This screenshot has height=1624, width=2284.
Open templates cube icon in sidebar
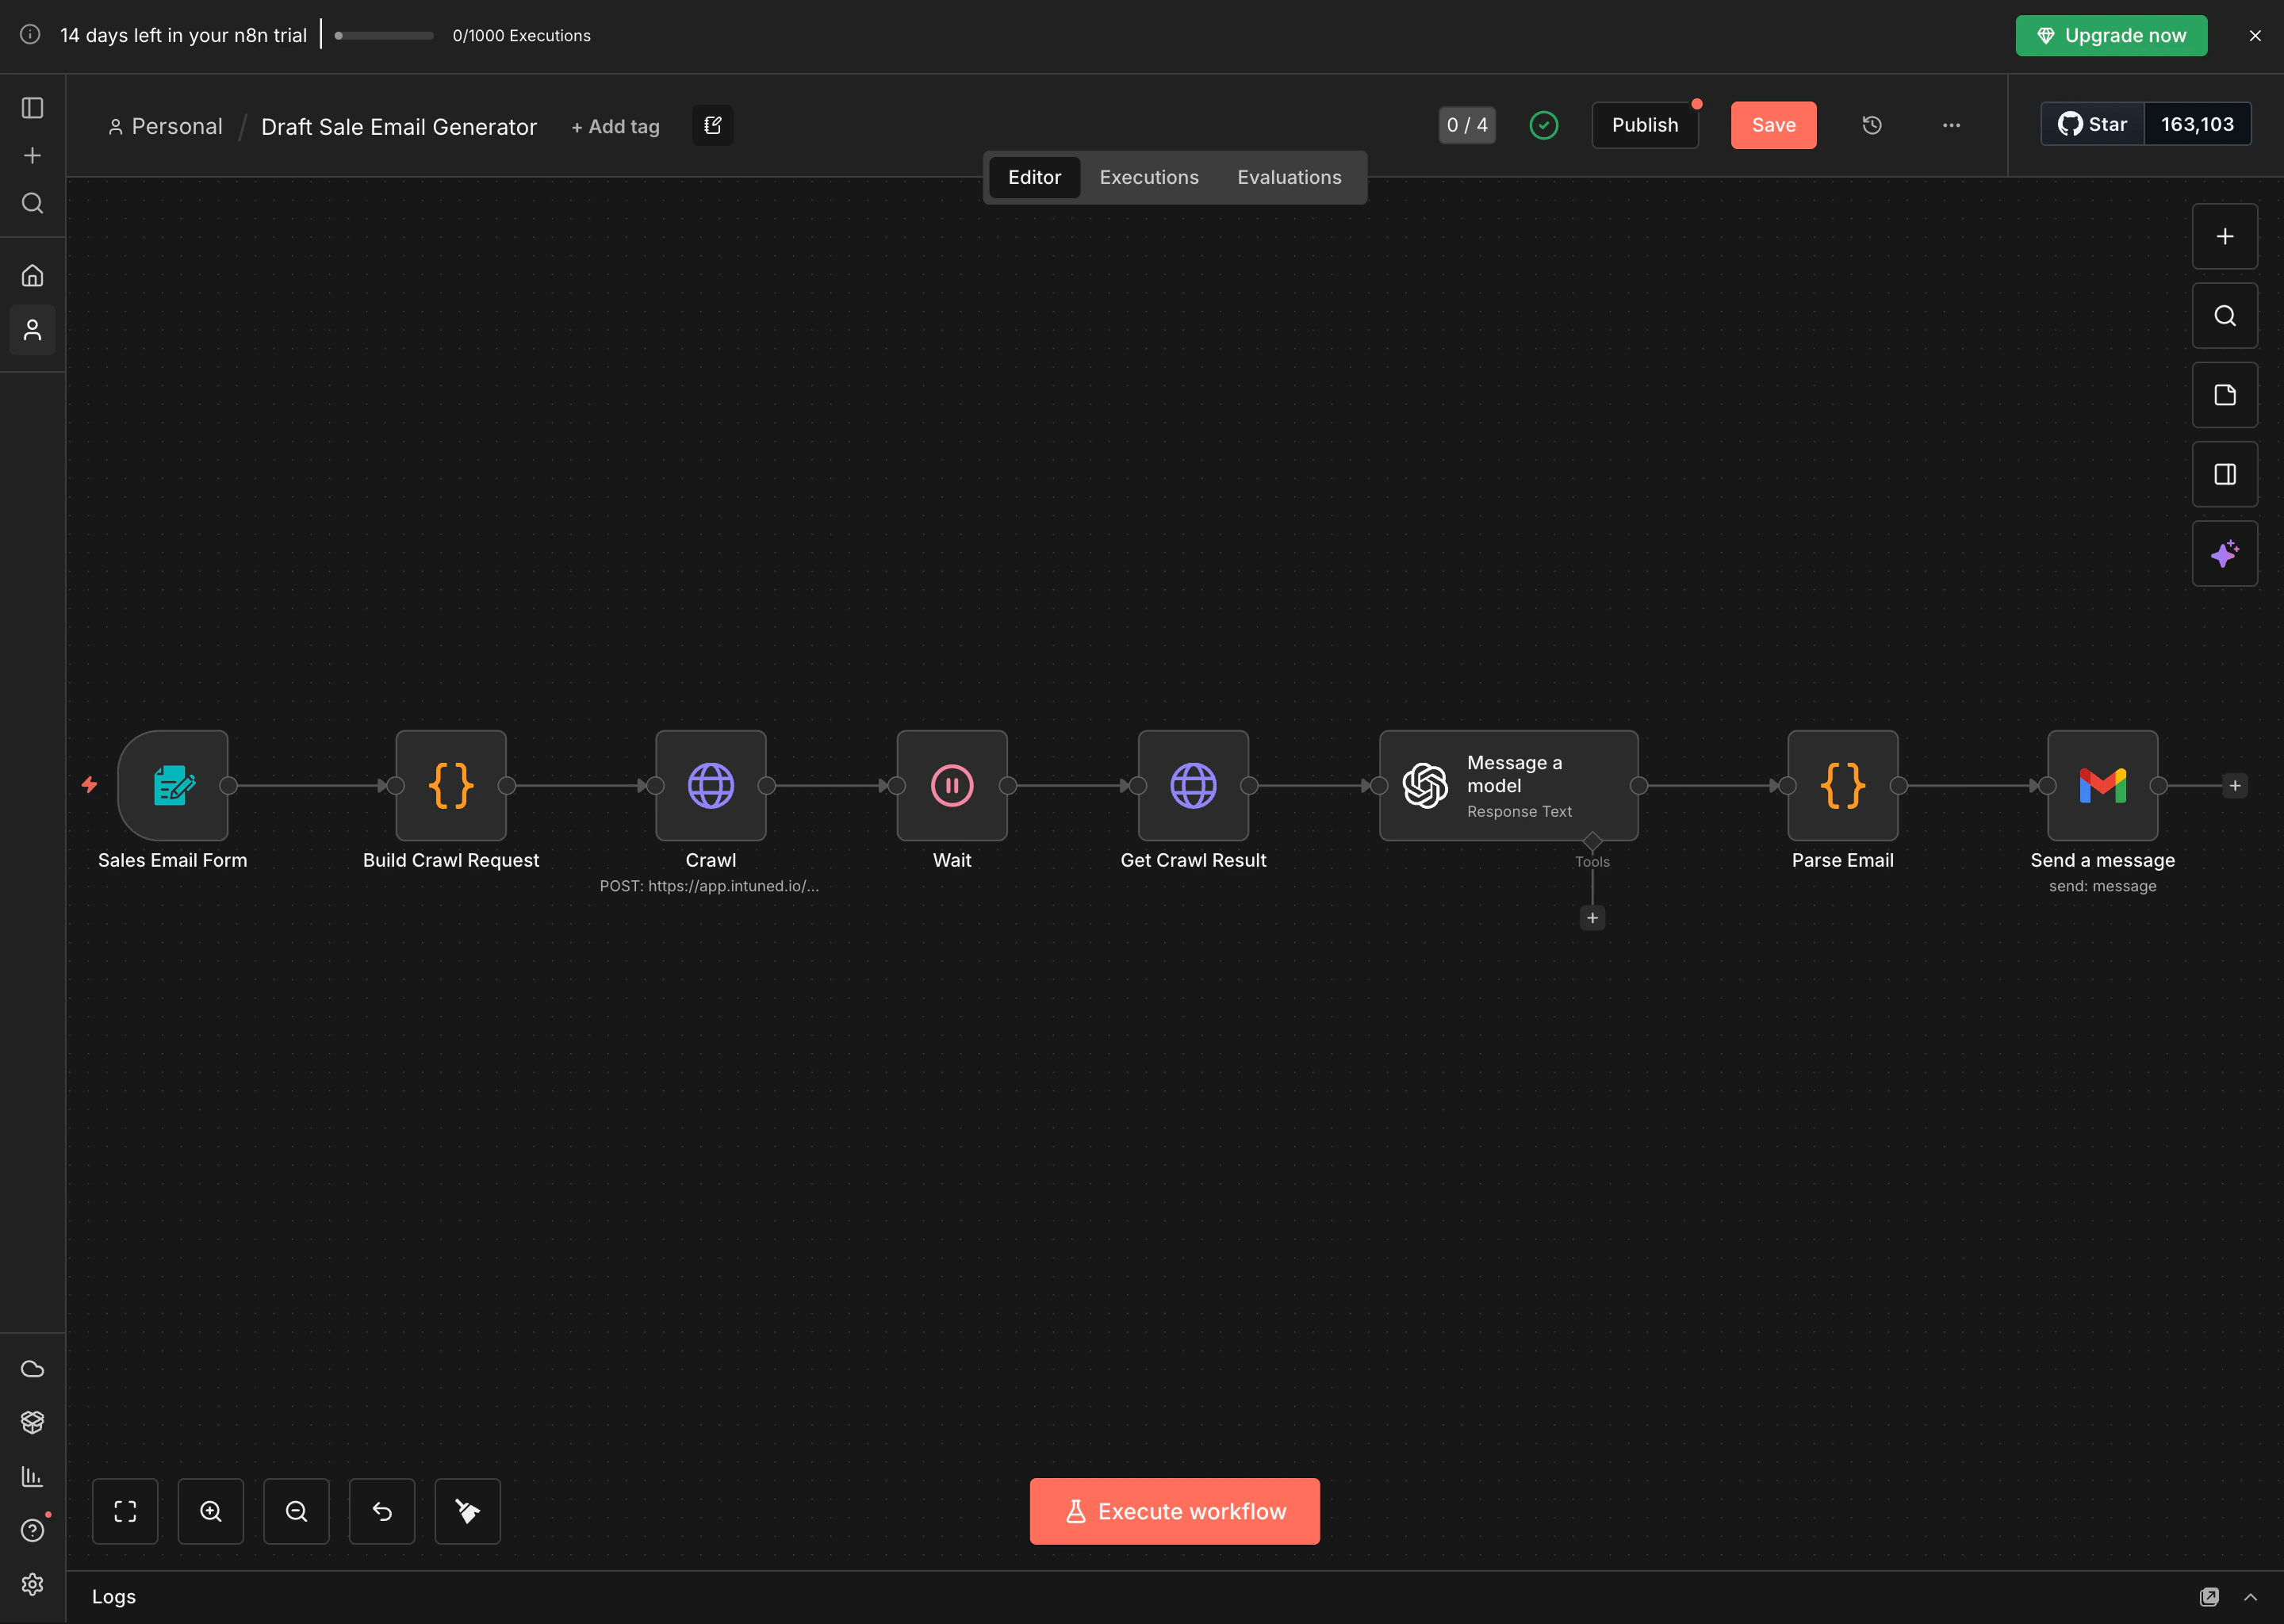tap(32, 1422)
